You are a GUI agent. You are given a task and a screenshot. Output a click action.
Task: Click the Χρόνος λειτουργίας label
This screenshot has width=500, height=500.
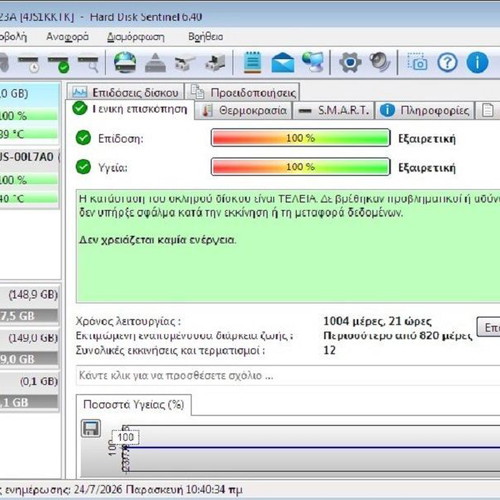[x=128, y=321]
